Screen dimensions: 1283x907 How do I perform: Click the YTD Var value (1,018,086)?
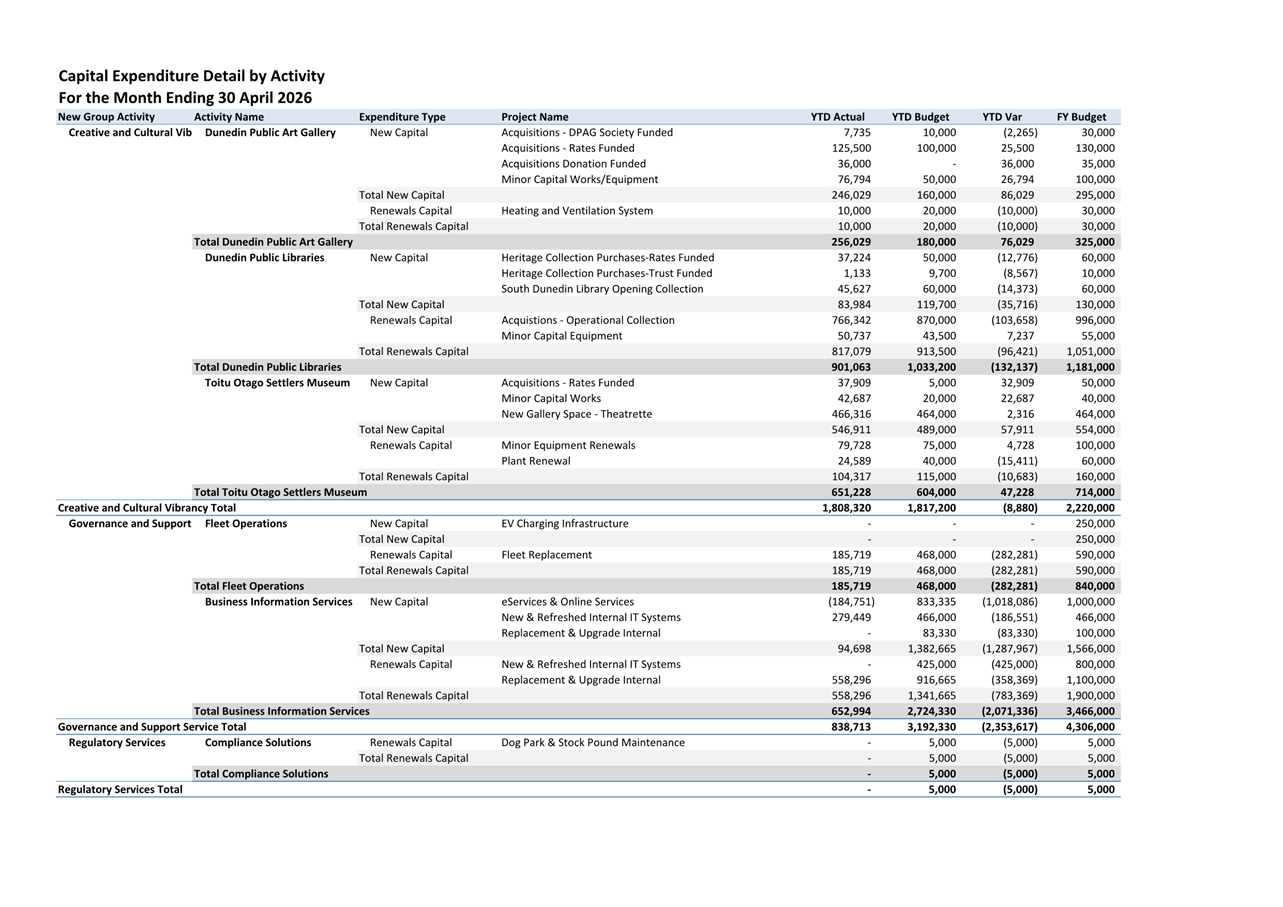(1009, 602)
